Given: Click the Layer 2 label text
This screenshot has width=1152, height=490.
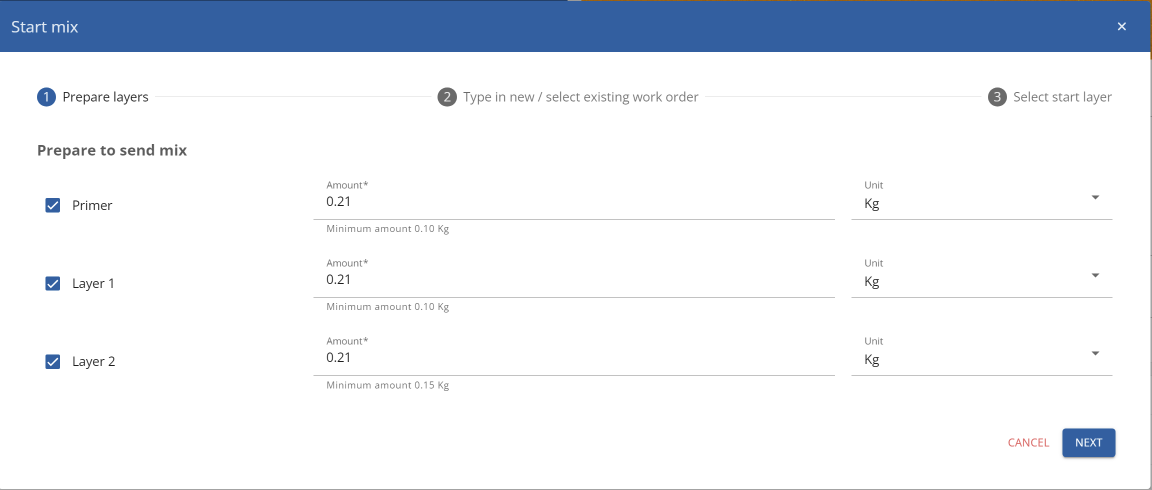Looking at the screenshot, I should tap(93, 361).
